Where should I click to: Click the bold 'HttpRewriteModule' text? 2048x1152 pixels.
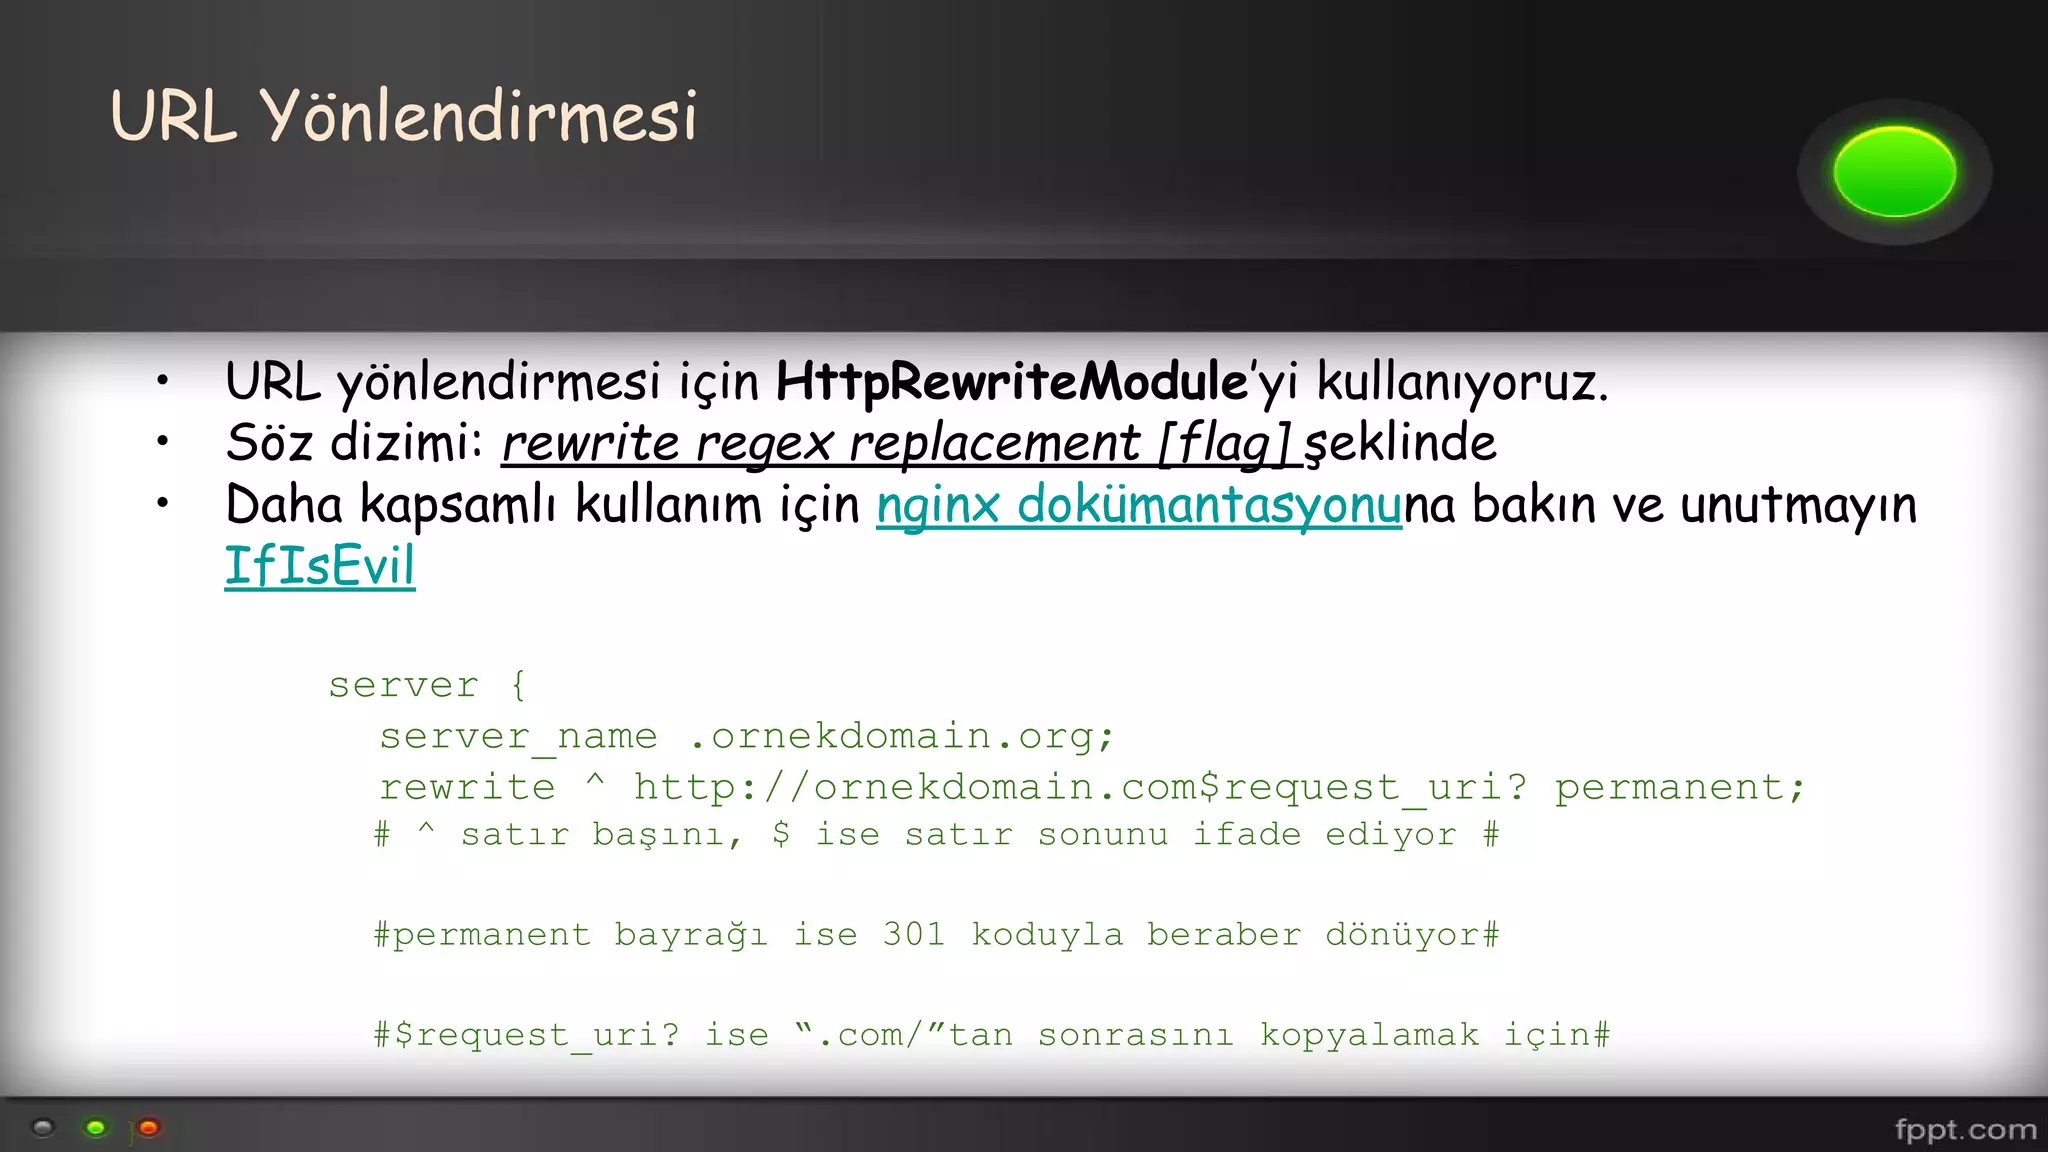pos(1012,381)
